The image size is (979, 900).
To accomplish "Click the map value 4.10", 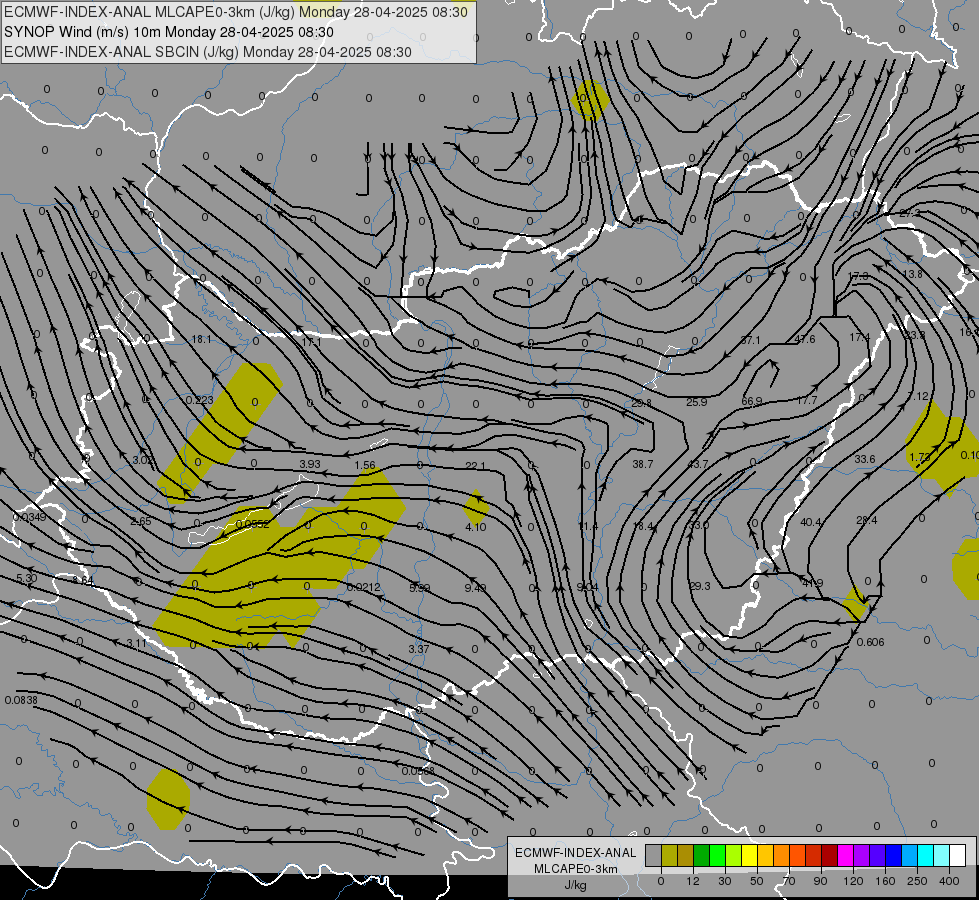I will click(476, 527).
